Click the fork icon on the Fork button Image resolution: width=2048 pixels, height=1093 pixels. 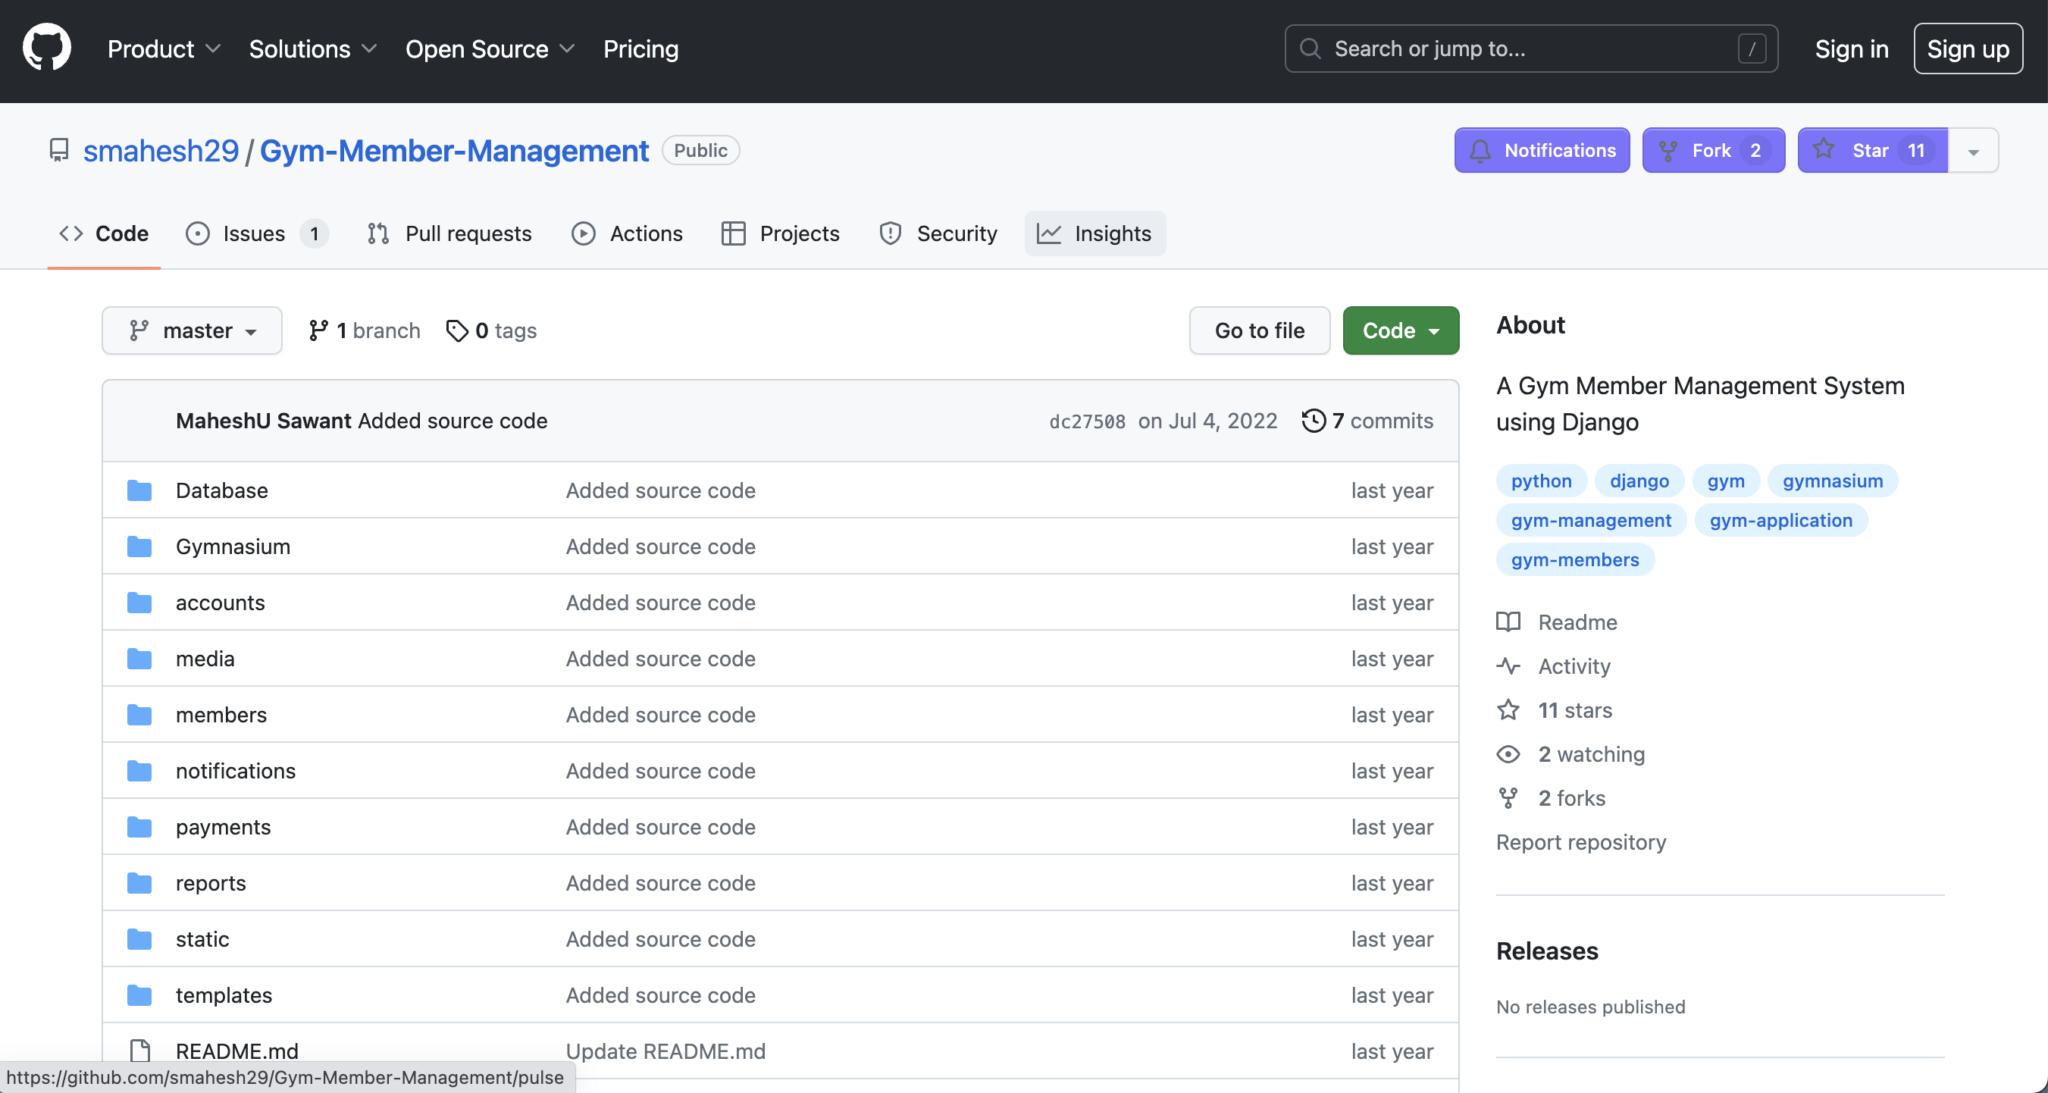coord(1669,150)
